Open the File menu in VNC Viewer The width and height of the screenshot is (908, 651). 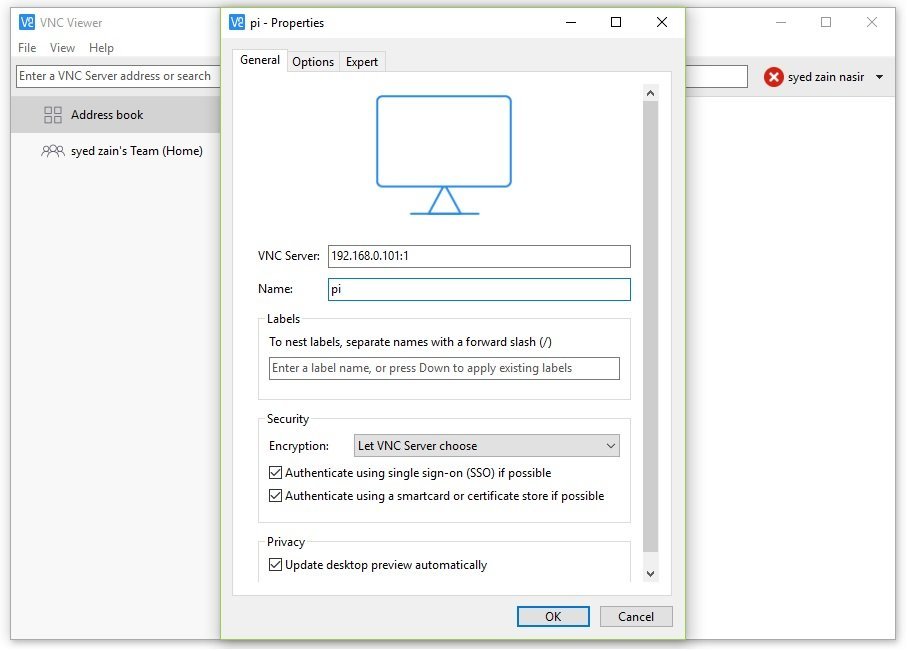pyautogui.click(x=27, y=48)
